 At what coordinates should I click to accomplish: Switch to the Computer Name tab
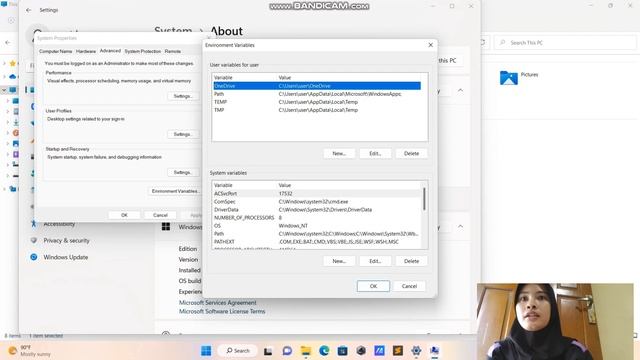pos(56,51)
